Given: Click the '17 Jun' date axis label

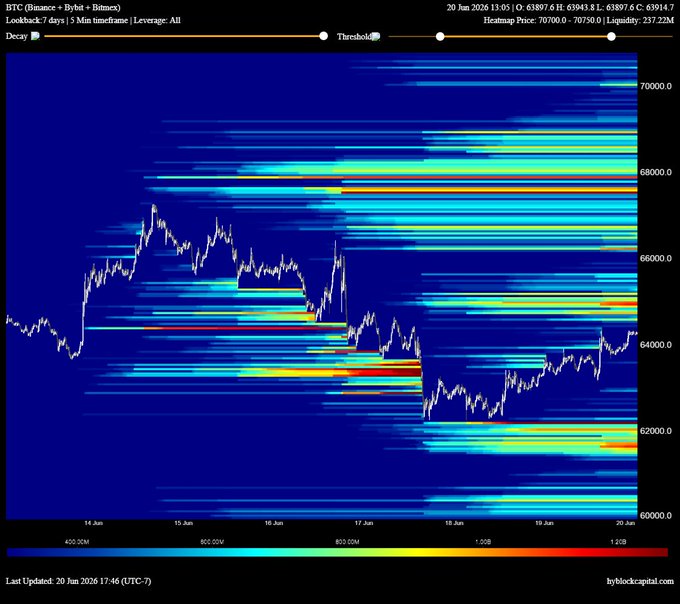Looking at the screenshot, I should [x=364, y=523].
